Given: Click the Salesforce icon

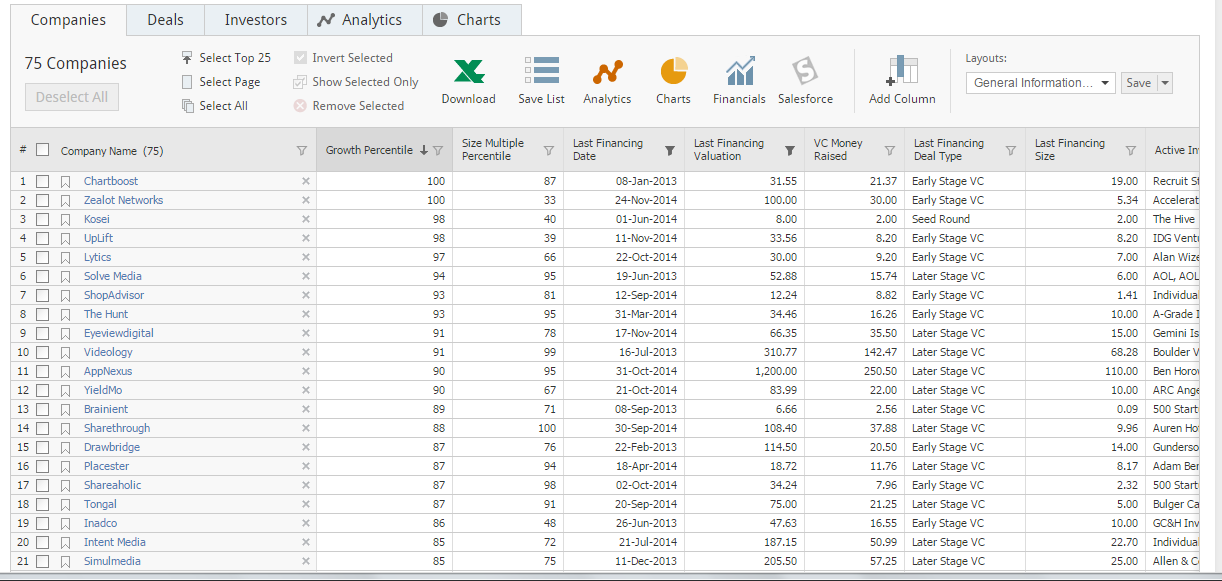Looking at the screenshot, I should tap(805, 72).
